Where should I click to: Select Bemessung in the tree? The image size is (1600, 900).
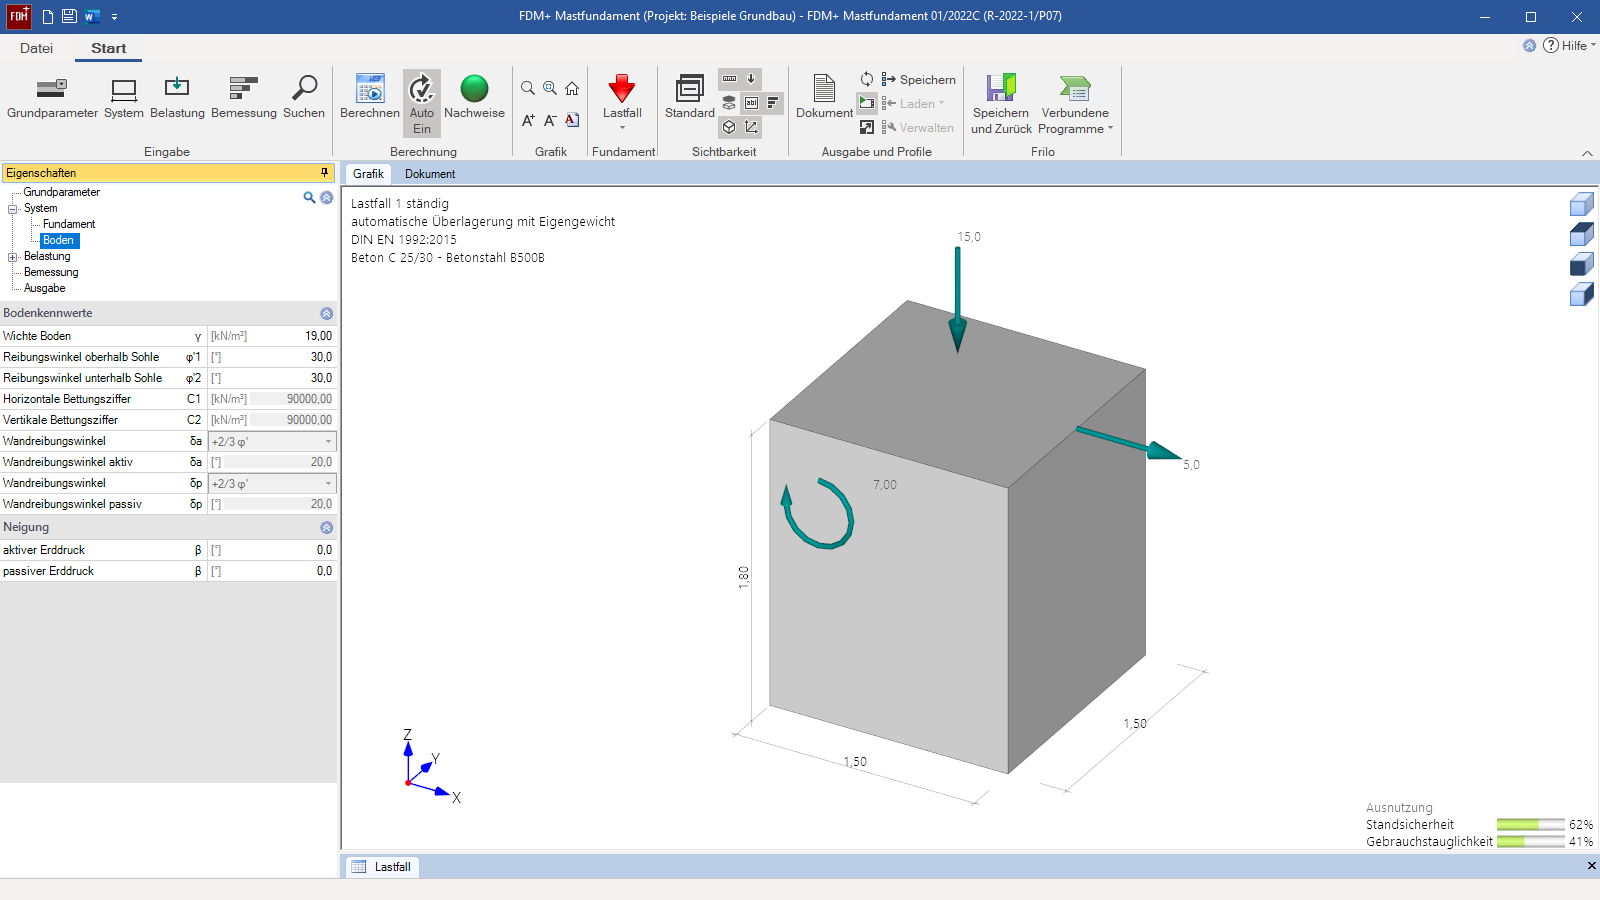coord(51,272)
